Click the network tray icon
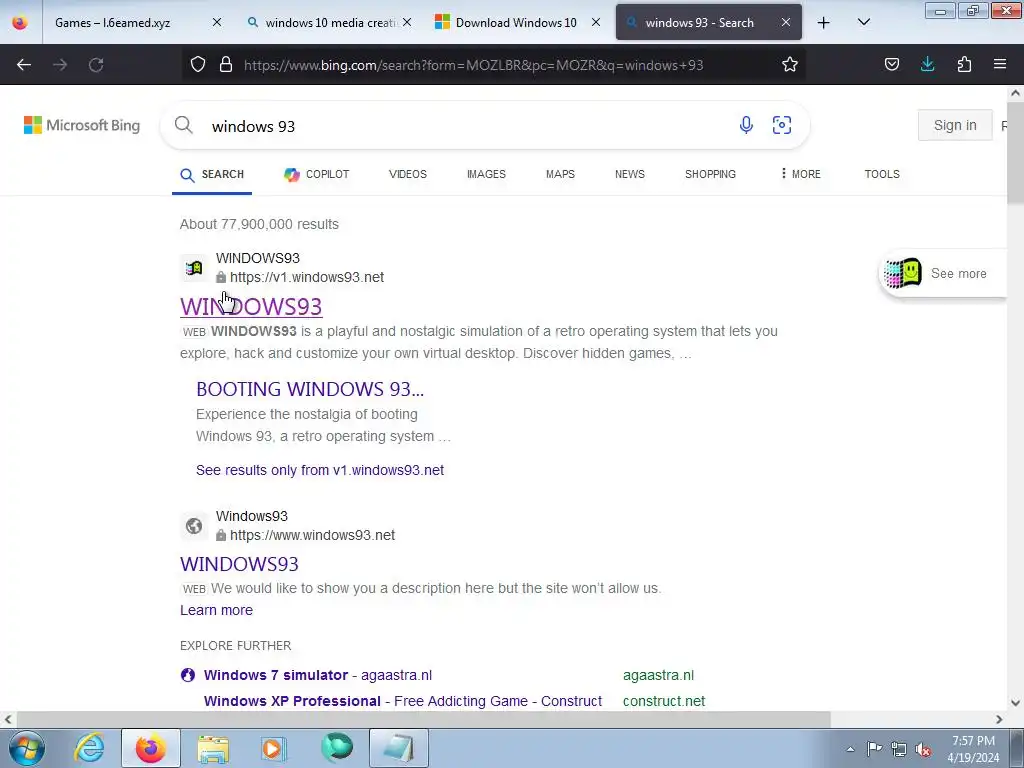The width and height of the screenshot is (1024, 768). pyautogui.click(x=899, y=750)
